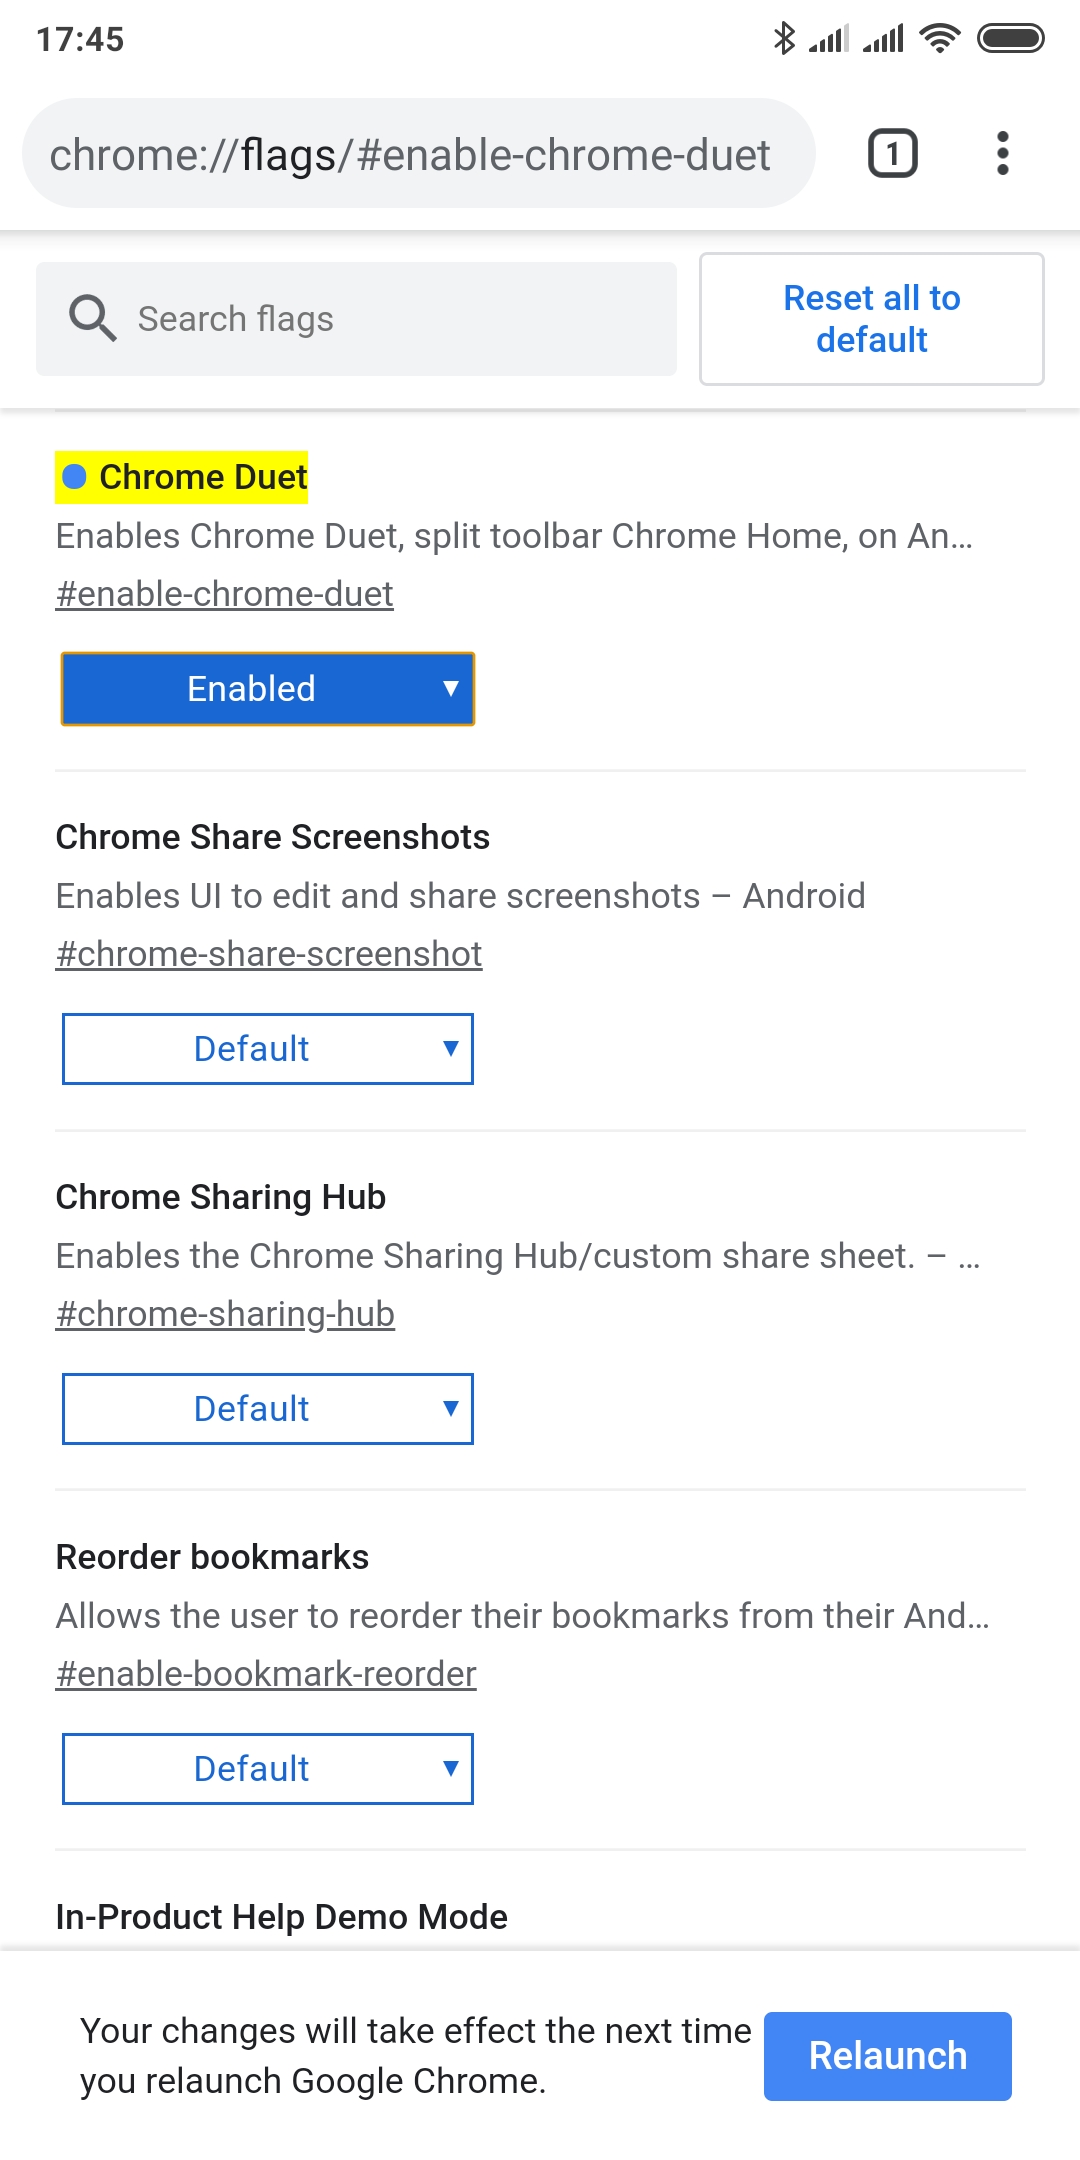Expand Chrome Sharing Hub Default dropdown
Image resolution: width=1080 pixels, height=2160 pixels.
[267, 1409]
